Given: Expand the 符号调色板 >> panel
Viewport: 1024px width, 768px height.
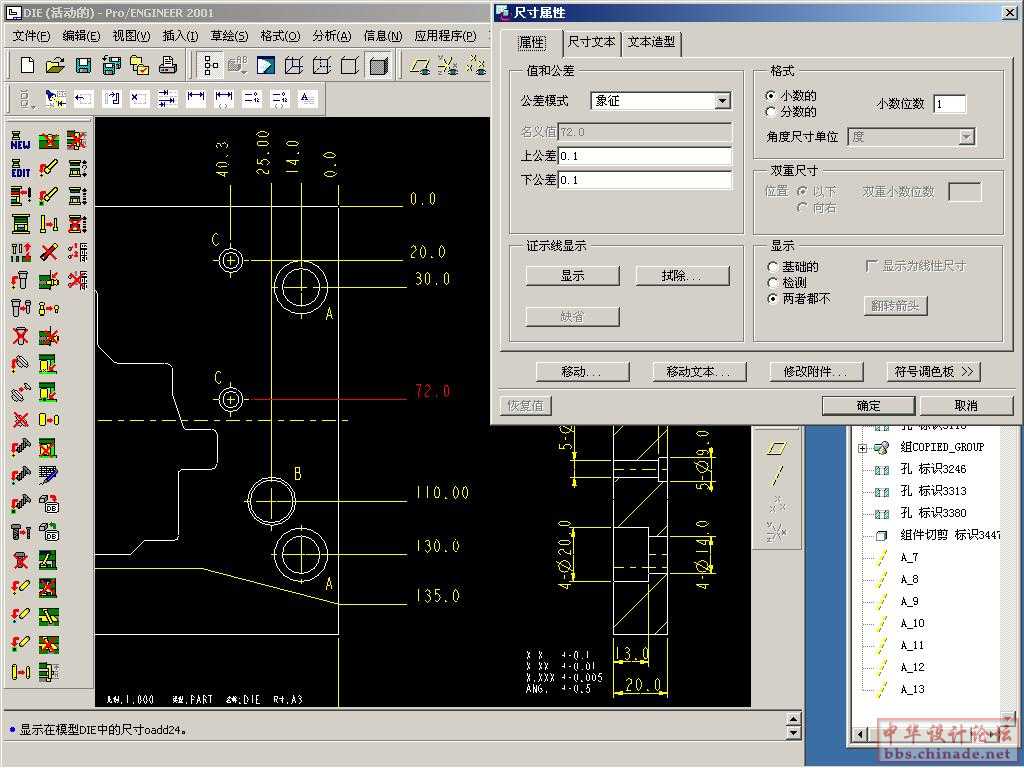Looking at the screenshot, I should [x=933, y=372].
